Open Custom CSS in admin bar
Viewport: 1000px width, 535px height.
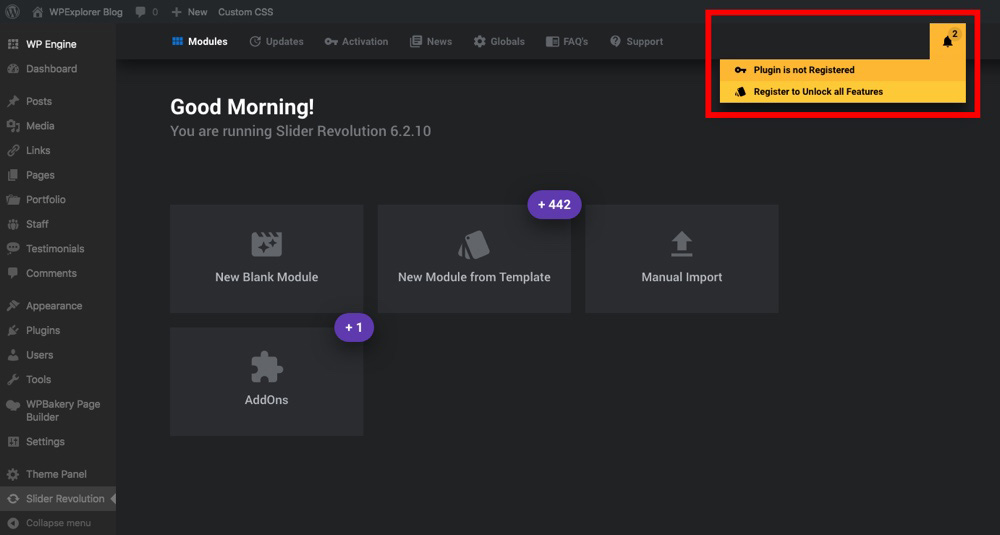coord(246,12)
